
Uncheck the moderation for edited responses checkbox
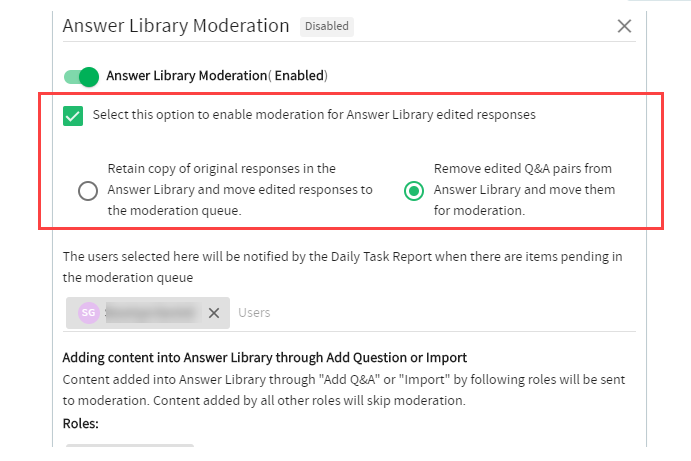click(x=73, y=116)
